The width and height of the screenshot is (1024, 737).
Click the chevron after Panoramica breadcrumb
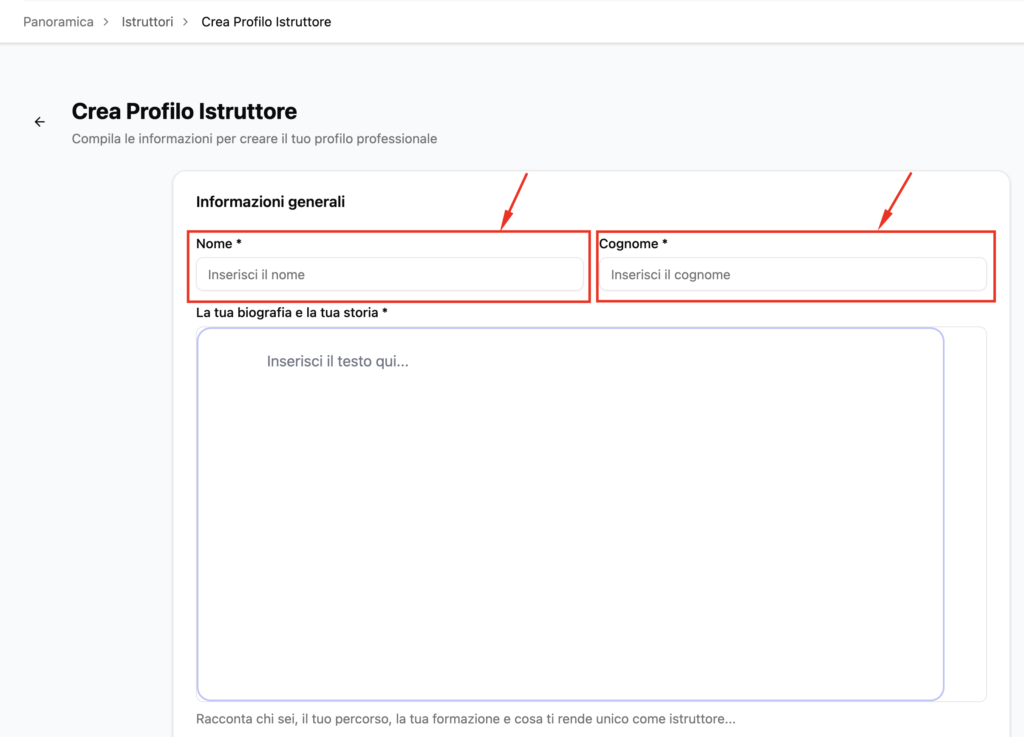[x=108, y=22]
